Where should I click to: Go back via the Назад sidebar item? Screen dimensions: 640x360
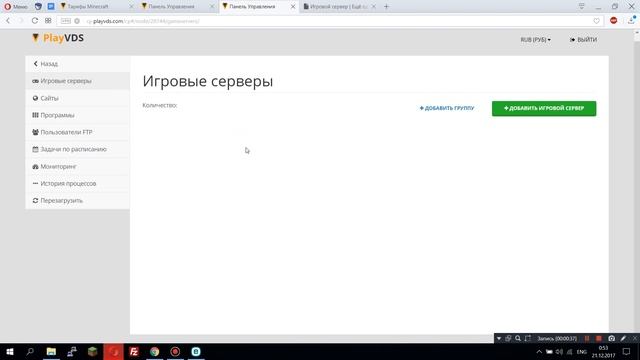[78, 64]
